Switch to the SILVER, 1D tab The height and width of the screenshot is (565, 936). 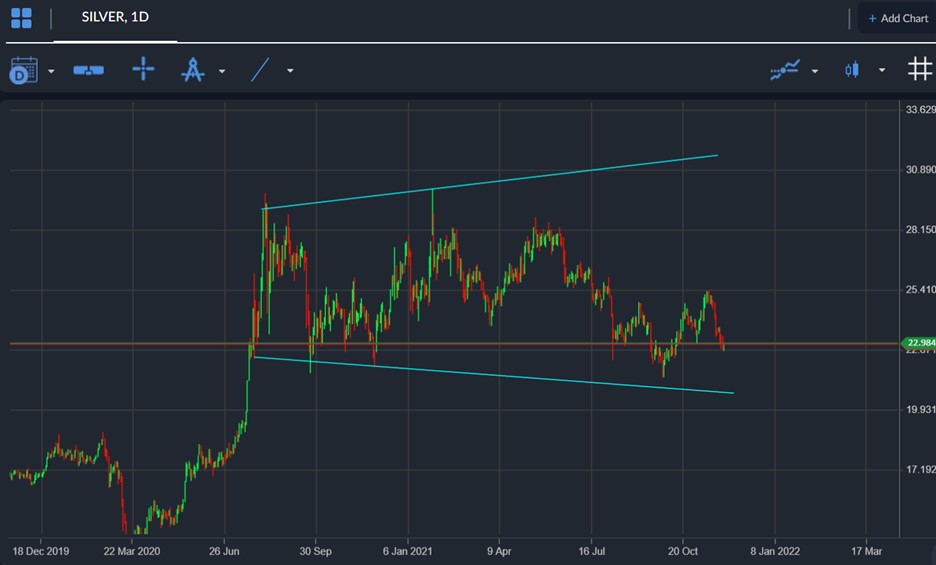115,18
